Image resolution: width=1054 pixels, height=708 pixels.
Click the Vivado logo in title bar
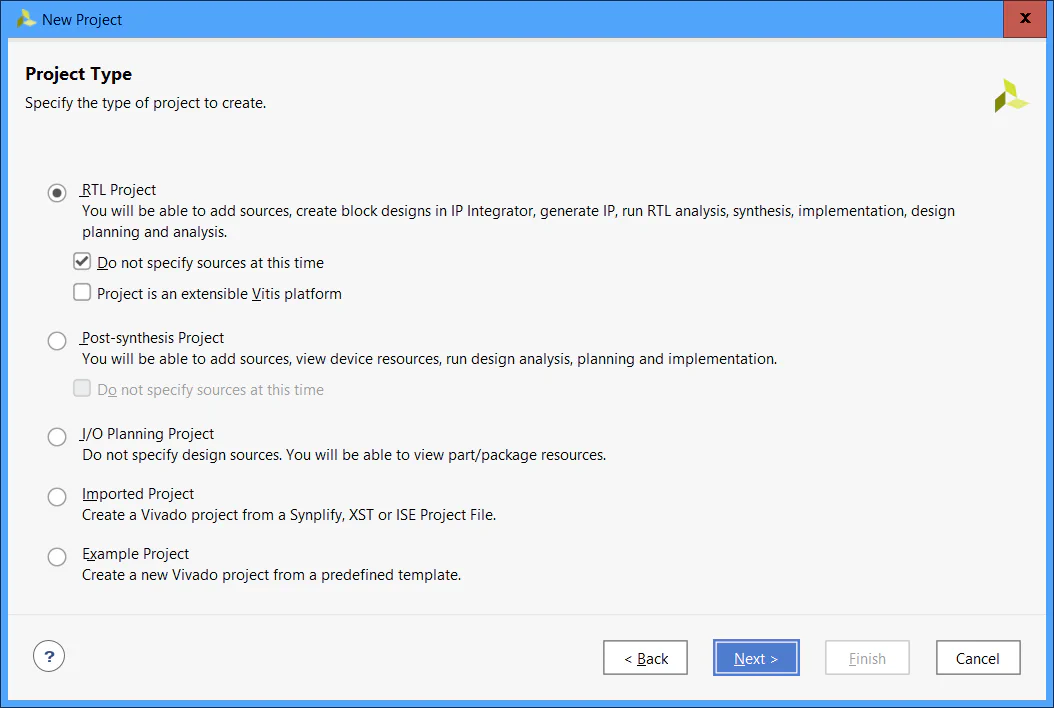point(26,19)
